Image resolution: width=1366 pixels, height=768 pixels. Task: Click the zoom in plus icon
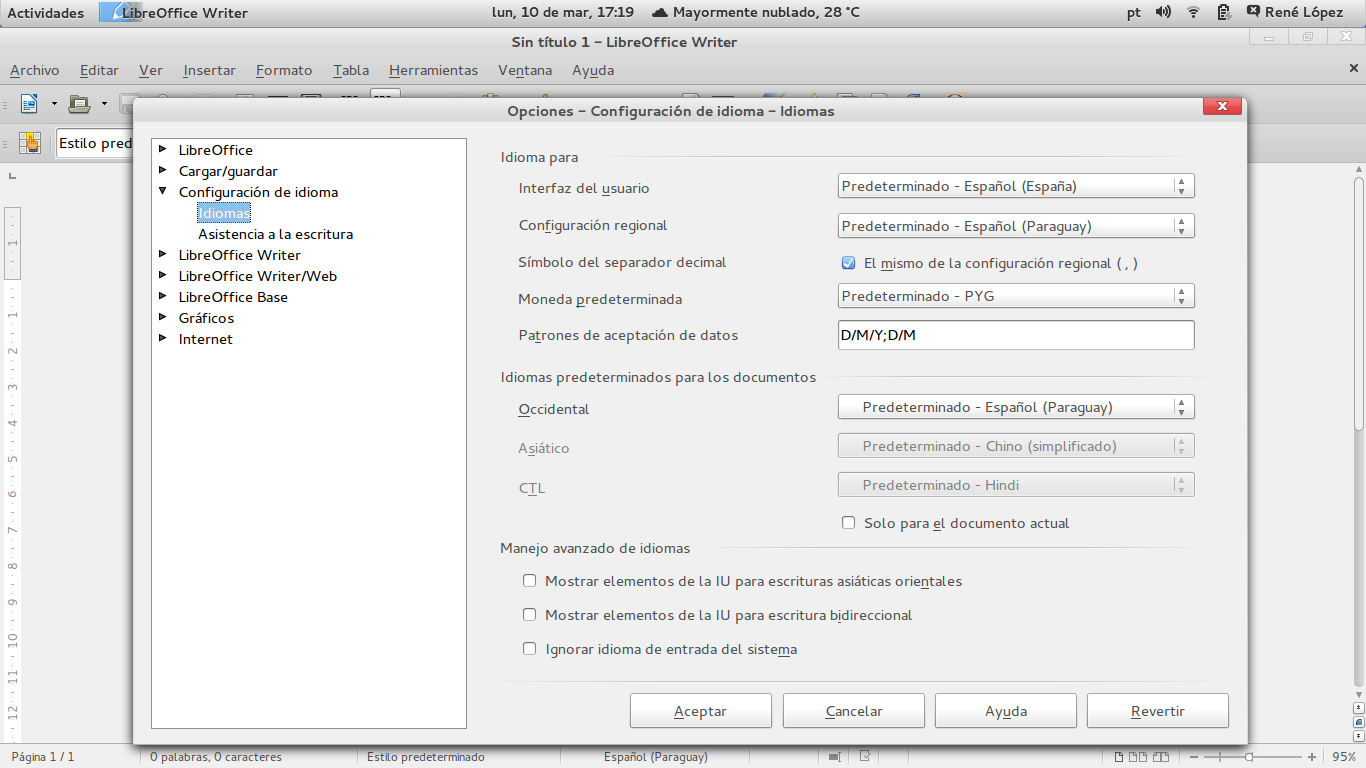(x=1312, y=757)
